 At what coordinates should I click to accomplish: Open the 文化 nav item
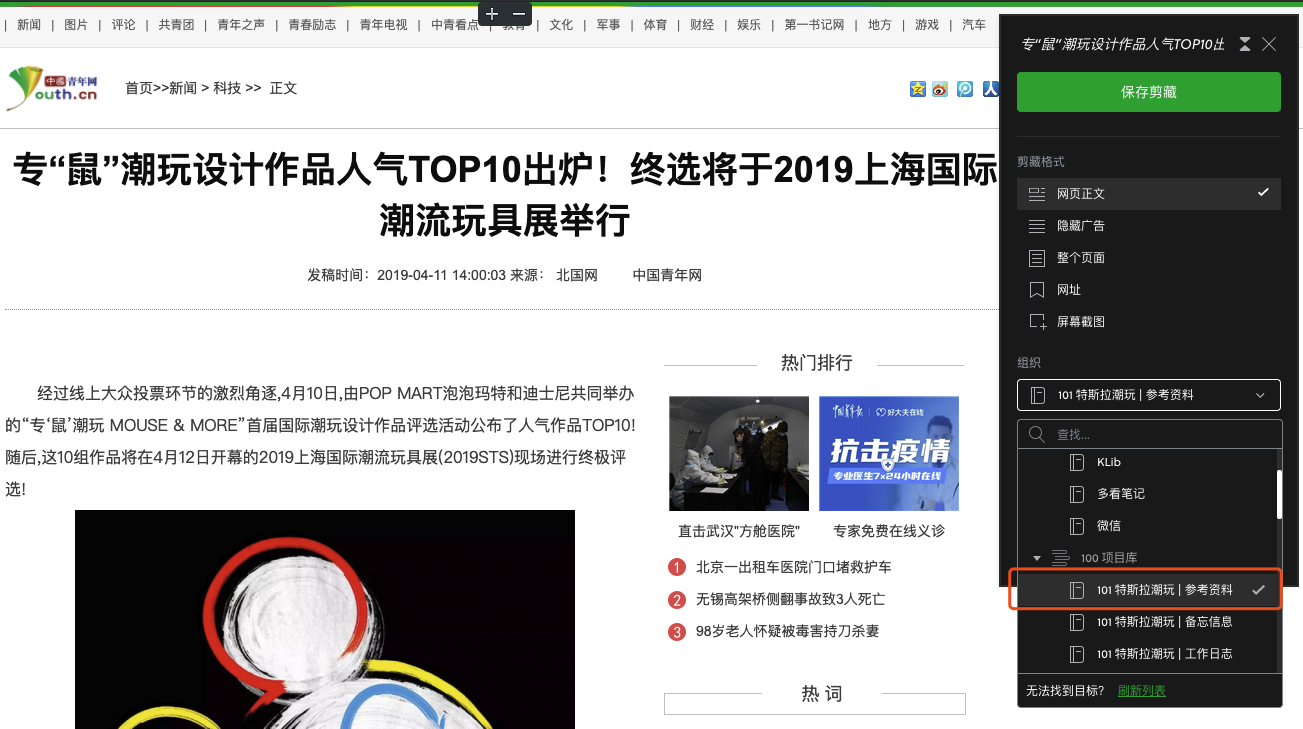tap(561, 25)
